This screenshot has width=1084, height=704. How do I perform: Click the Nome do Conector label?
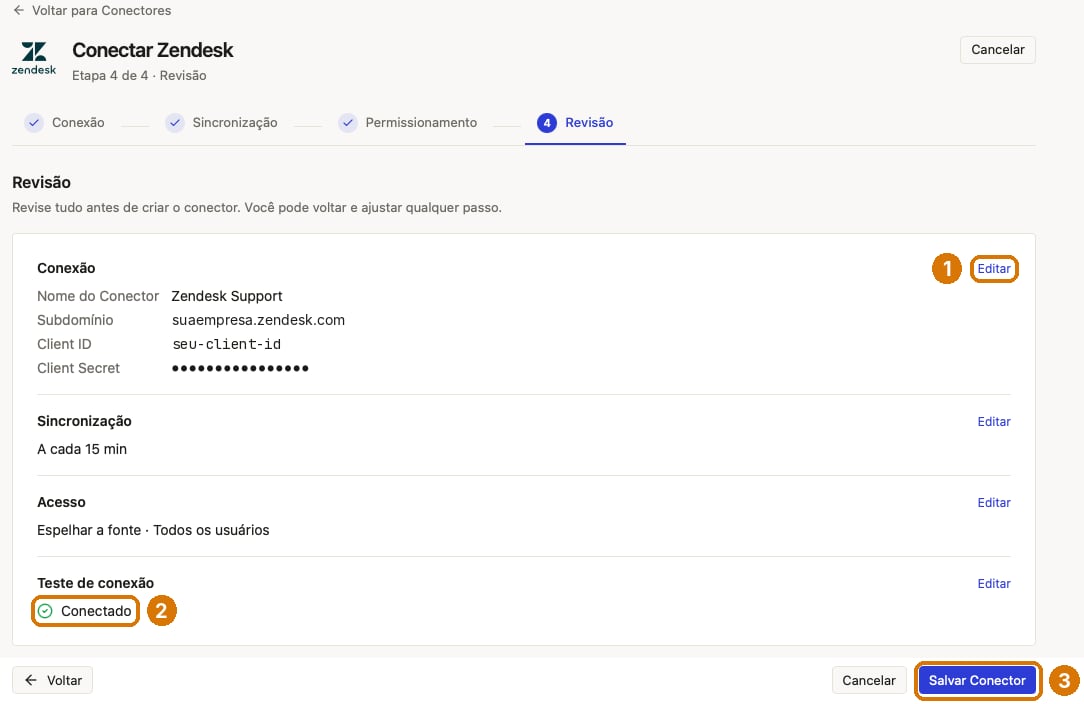pyautogui.click(x=98, y=296)
